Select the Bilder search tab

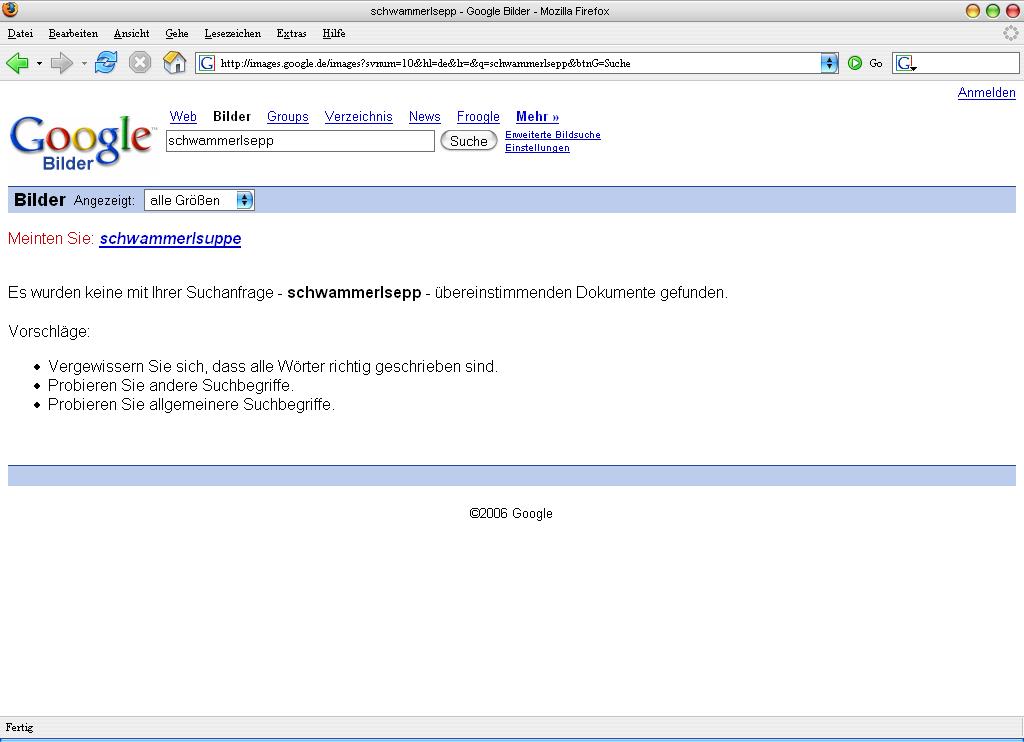(x=232, y=117)
